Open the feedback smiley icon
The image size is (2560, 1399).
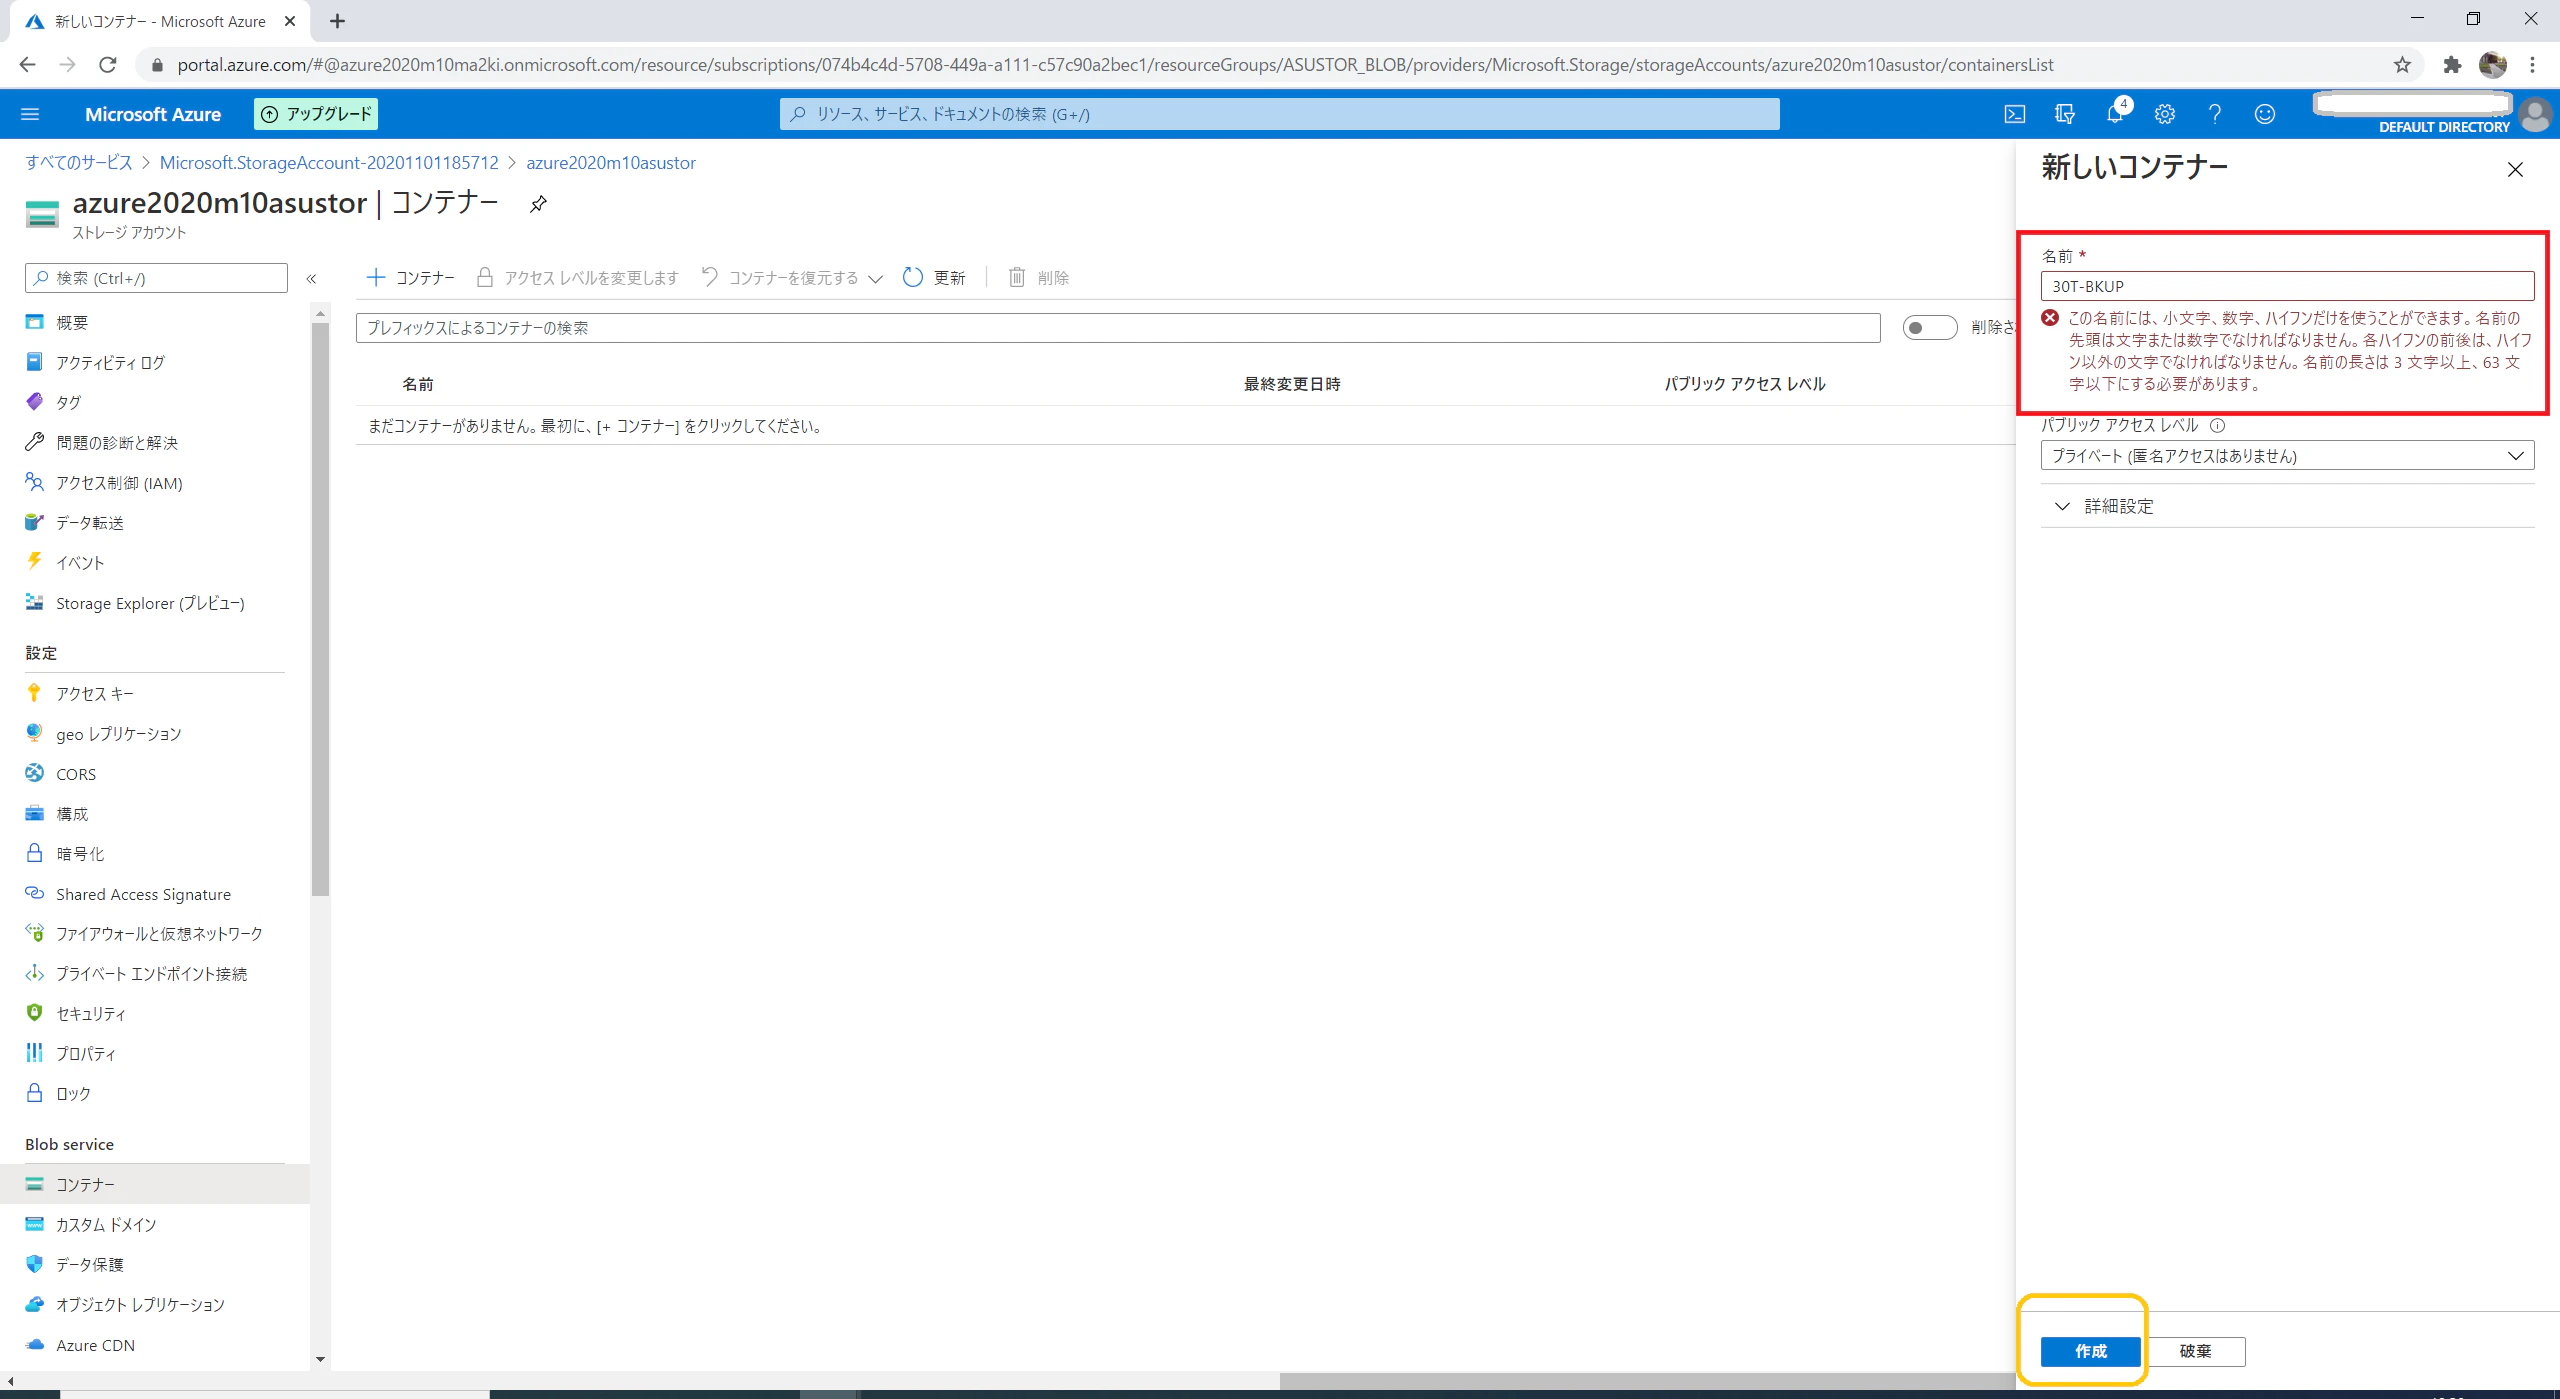coord(2265,114)
